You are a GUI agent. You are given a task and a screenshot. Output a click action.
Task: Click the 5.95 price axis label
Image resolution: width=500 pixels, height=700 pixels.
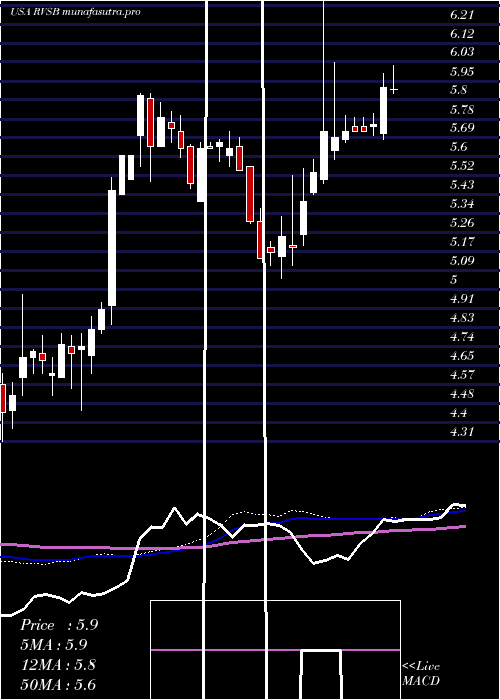point(462,72)
